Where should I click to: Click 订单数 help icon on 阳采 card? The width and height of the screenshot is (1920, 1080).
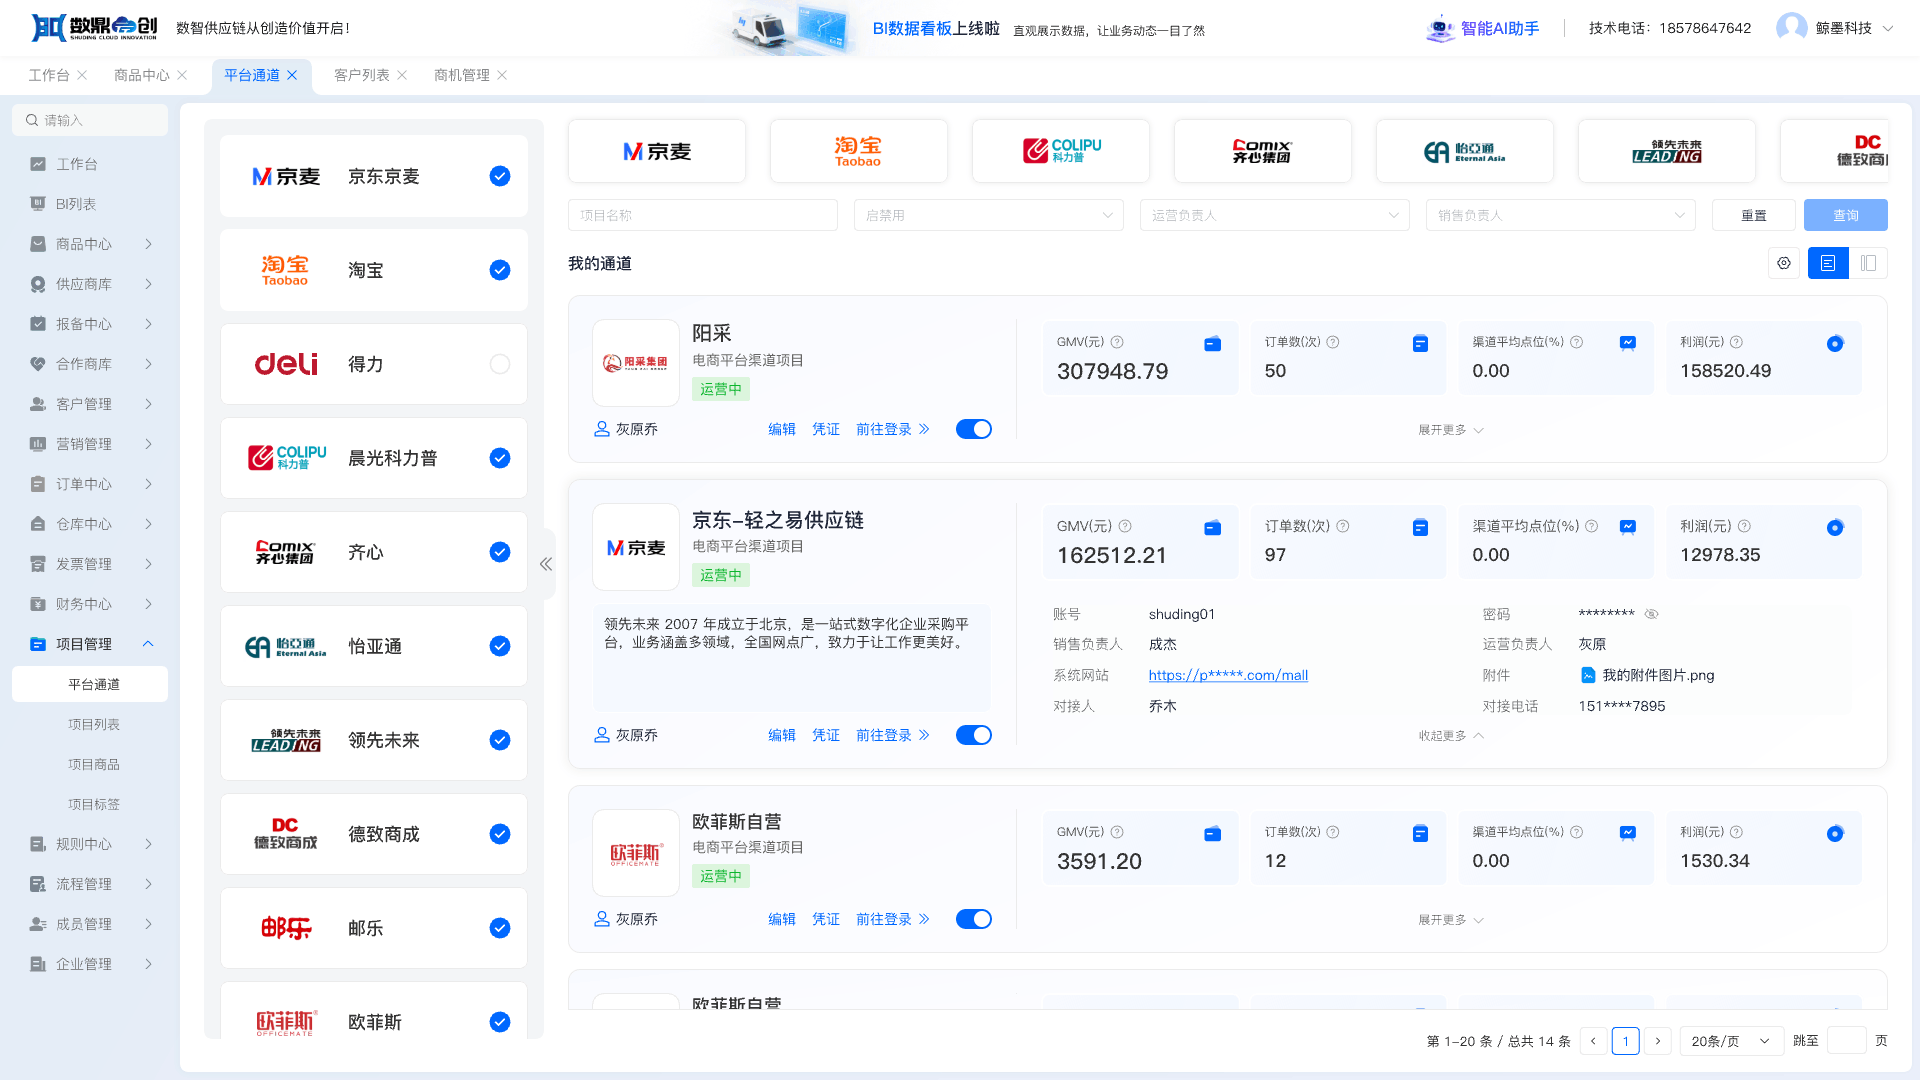(x=1333, y=342)
